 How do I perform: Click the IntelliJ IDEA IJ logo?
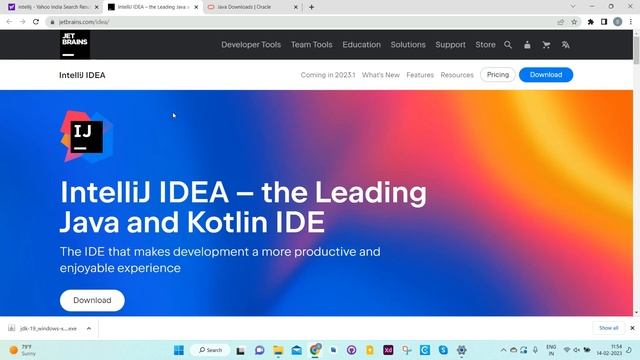87,137
